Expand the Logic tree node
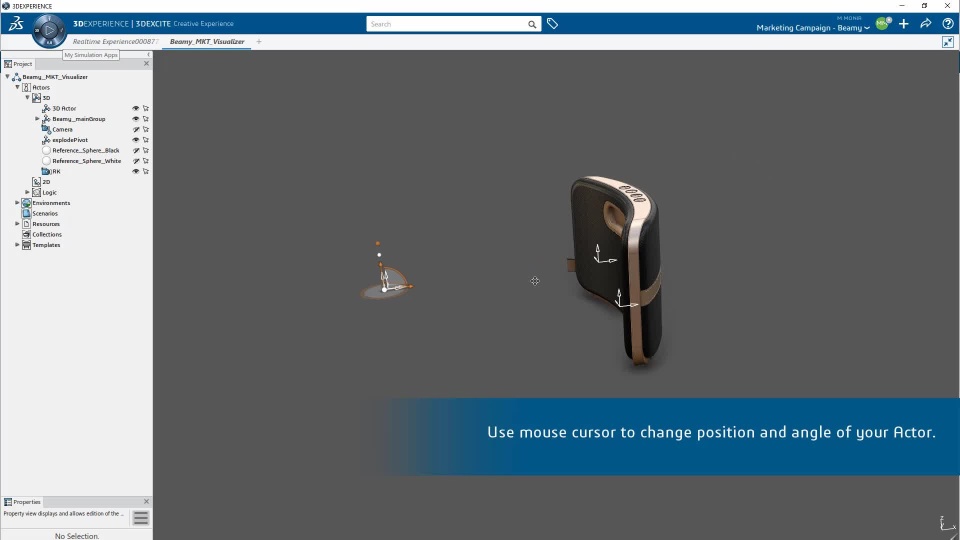Image resolution: width=960 pixels, height=540 pixels. pyautogui.click(x=27, y=192)
